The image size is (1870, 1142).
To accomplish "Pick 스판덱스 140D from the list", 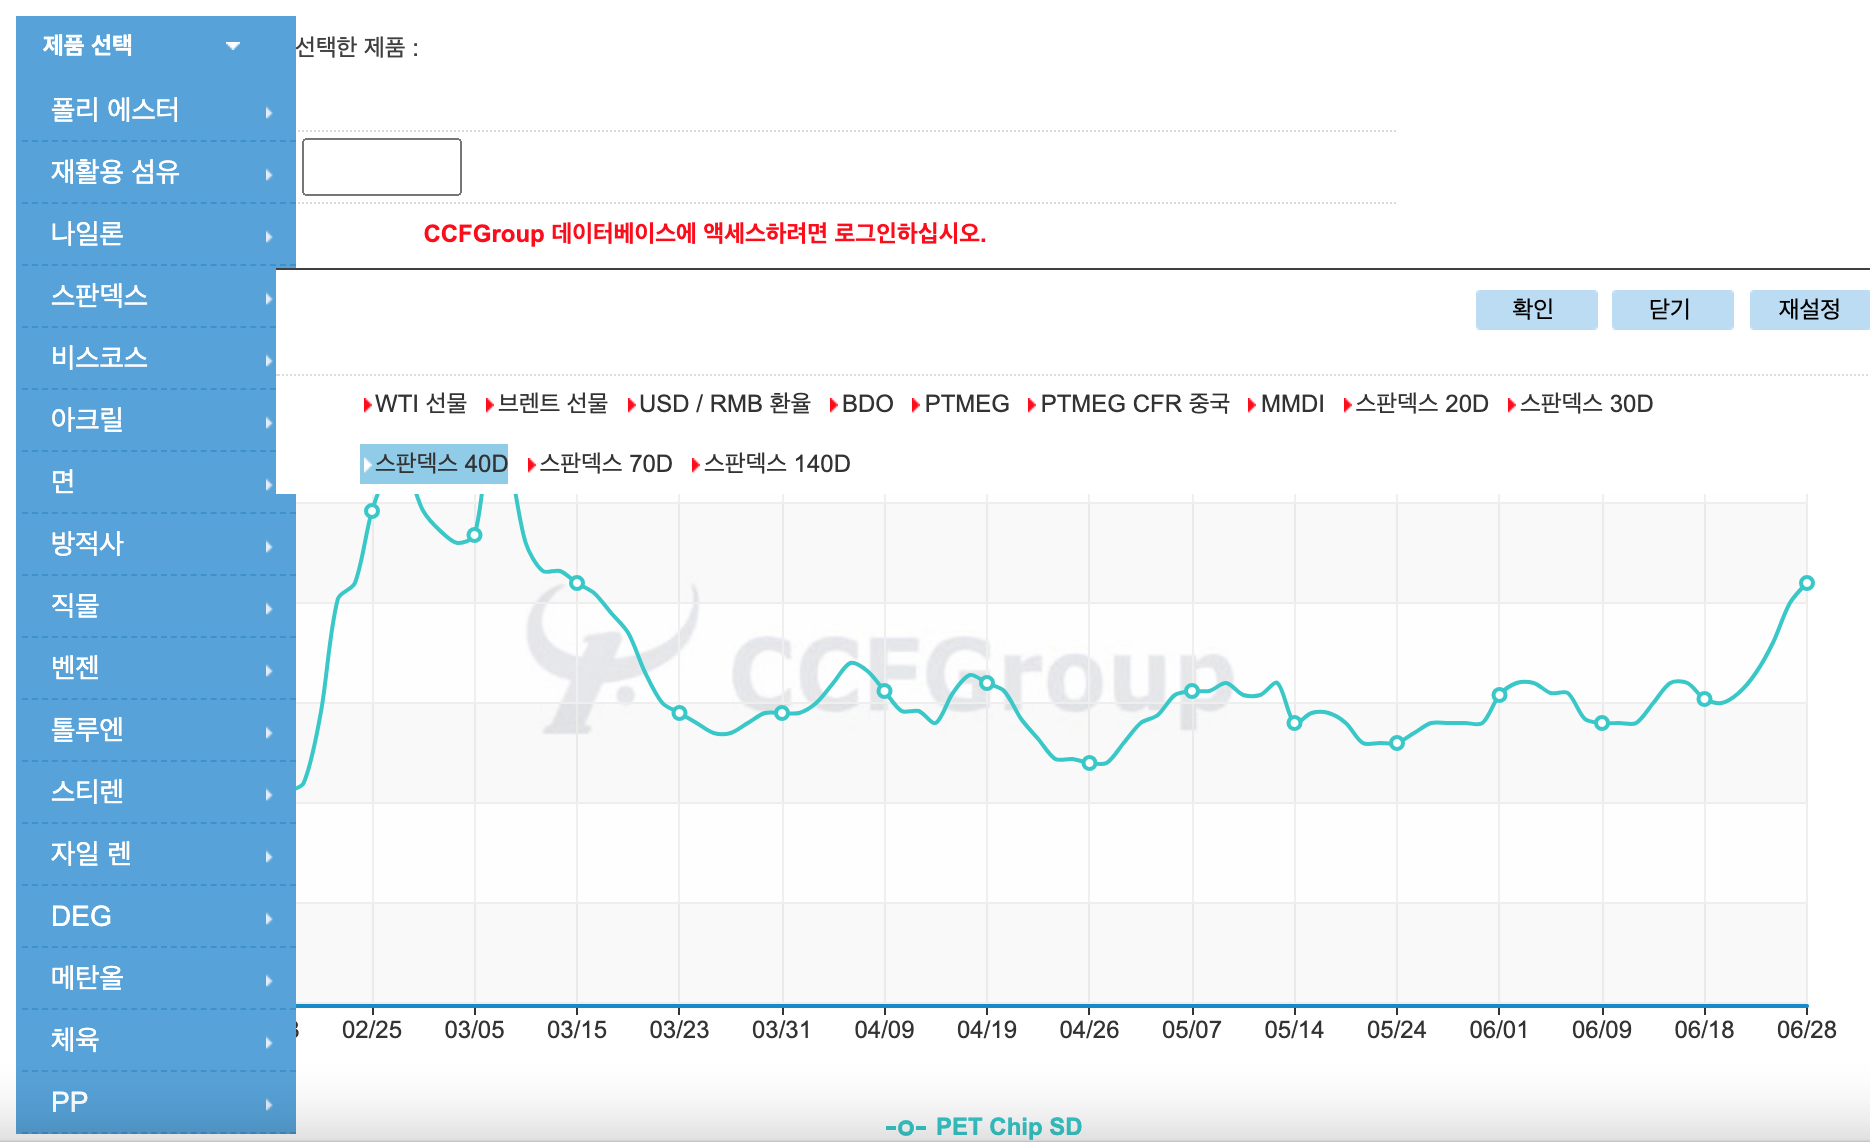I will coord(771,464).
